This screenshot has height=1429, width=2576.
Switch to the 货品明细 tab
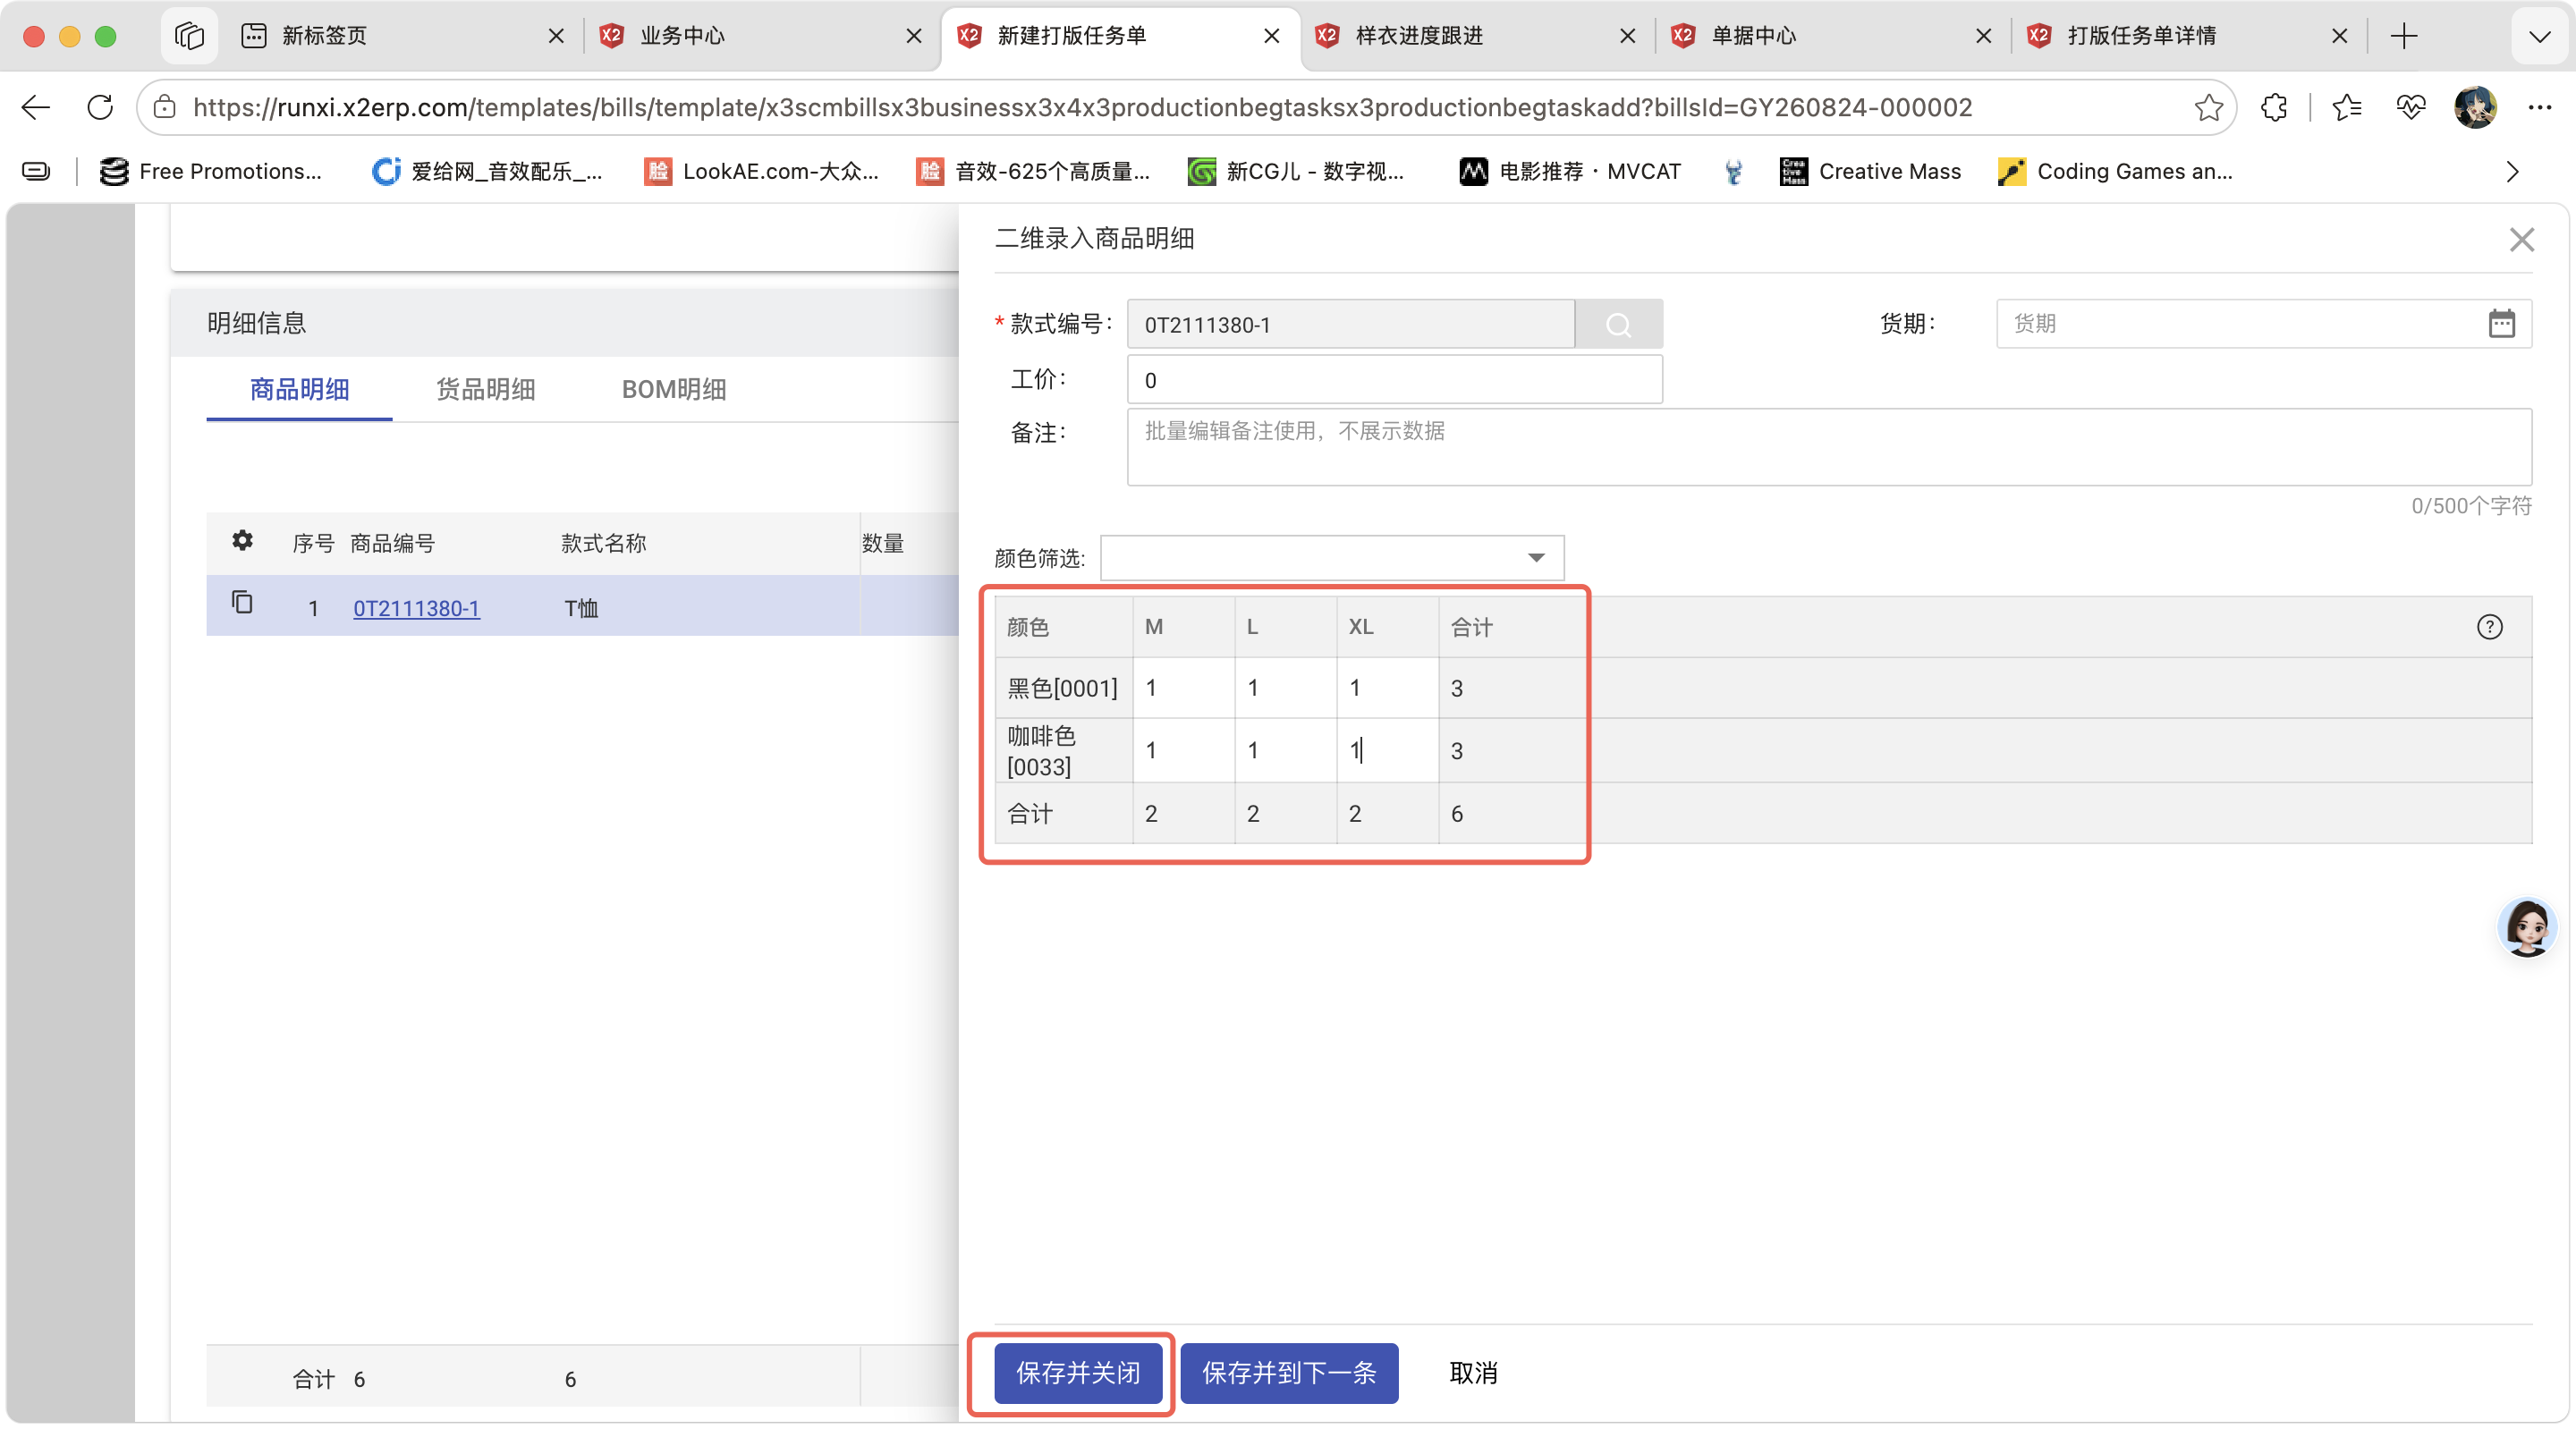coord(485,389)
